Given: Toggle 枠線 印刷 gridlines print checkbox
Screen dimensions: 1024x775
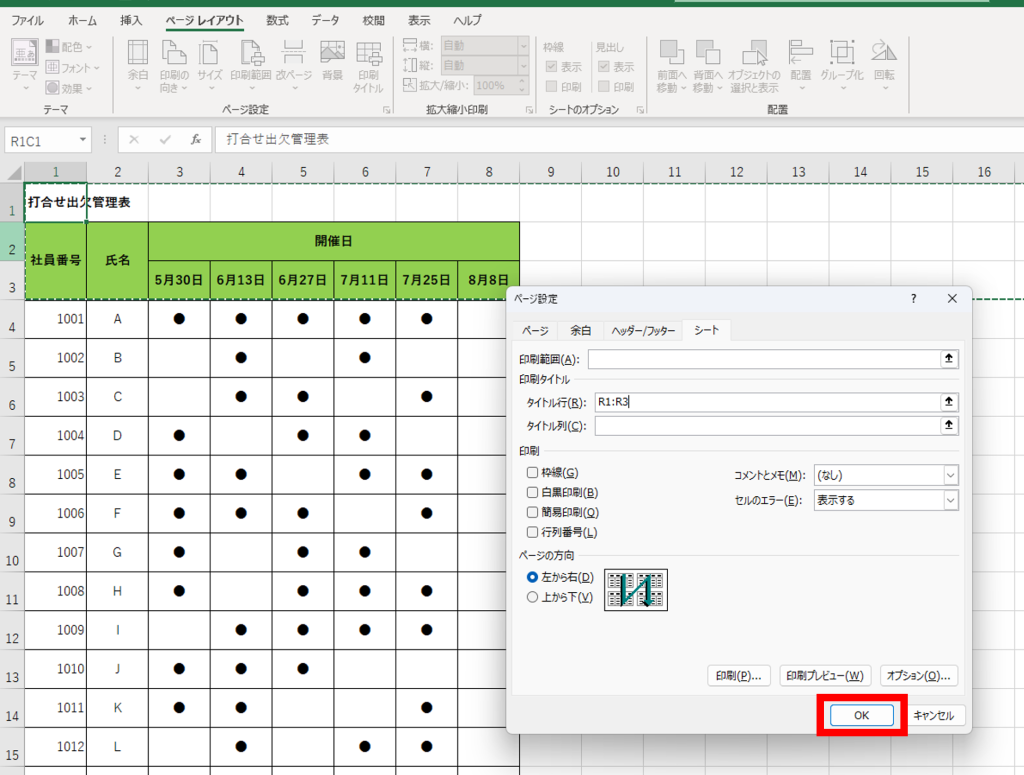Looking at the screenshot, I should [x=551, y=86].
